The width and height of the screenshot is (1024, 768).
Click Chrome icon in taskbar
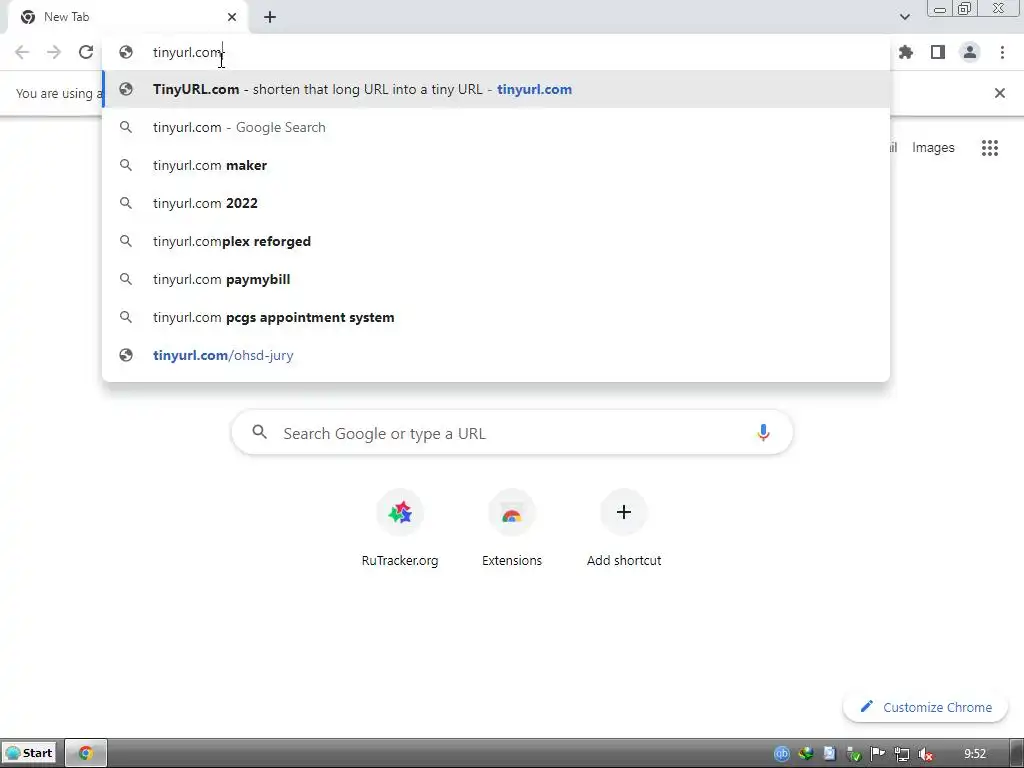coord(86,753)
